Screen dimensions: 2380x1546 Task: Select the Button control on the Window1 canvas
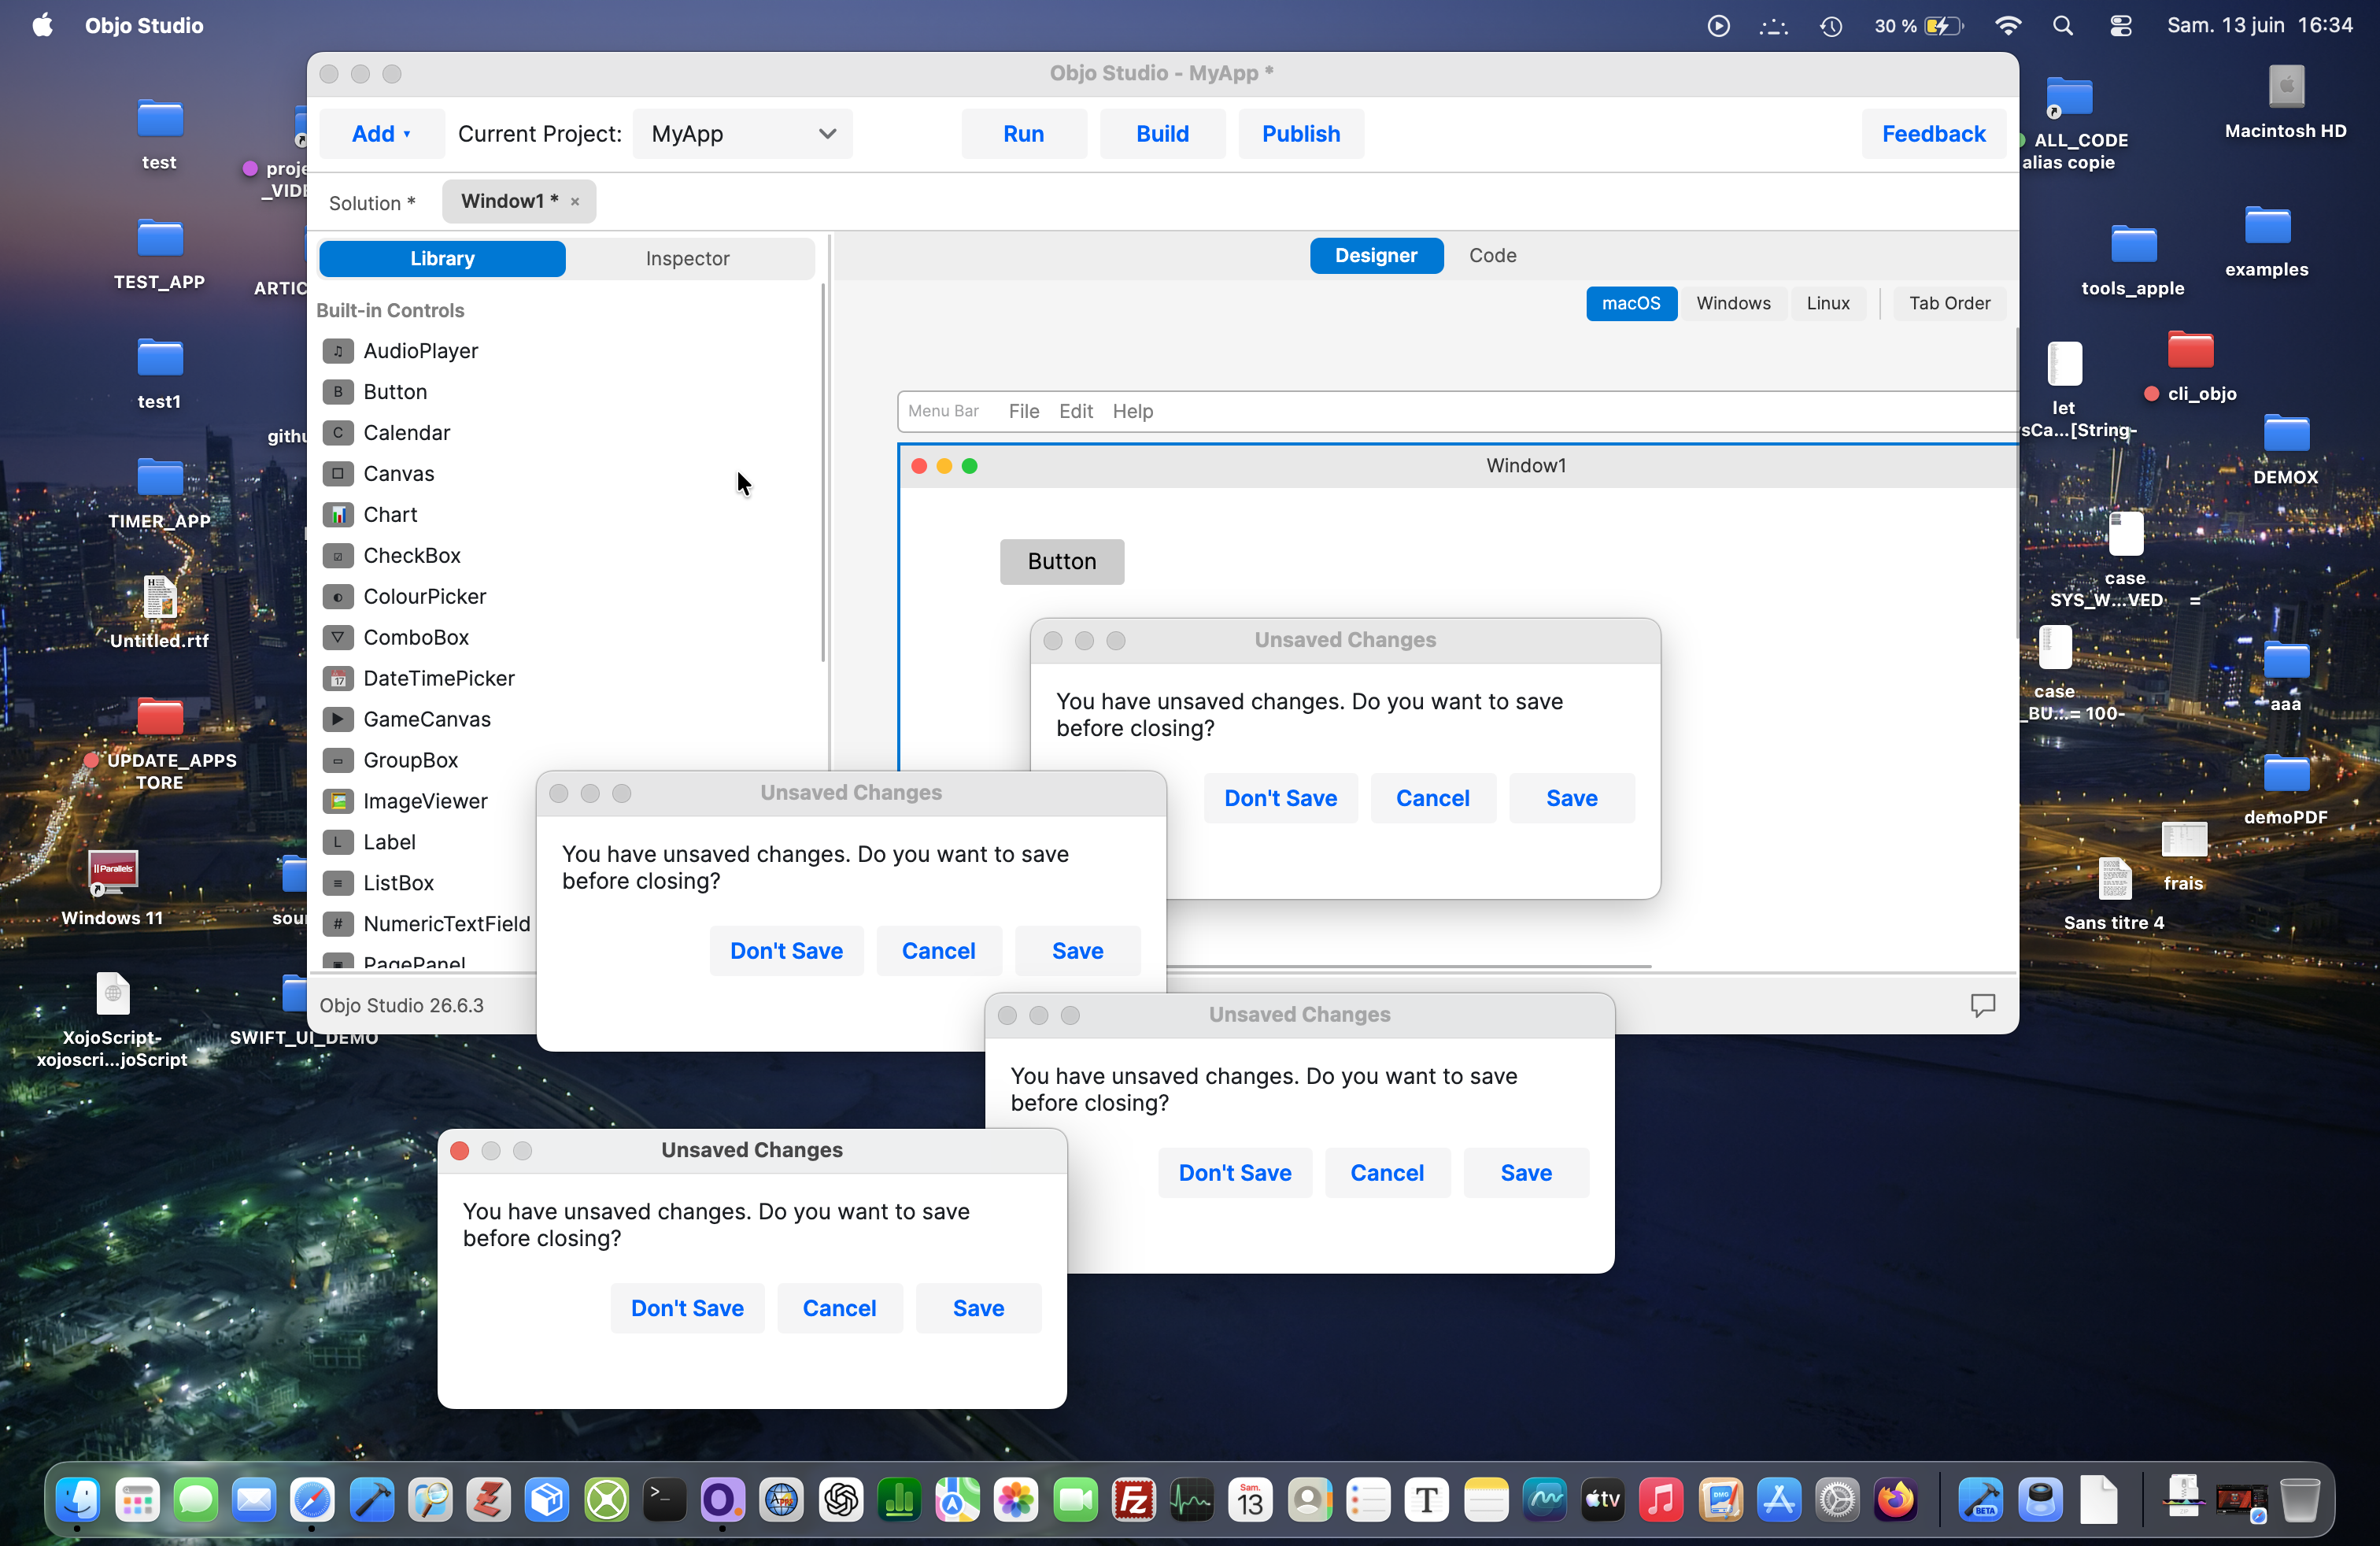point(1062,562)
